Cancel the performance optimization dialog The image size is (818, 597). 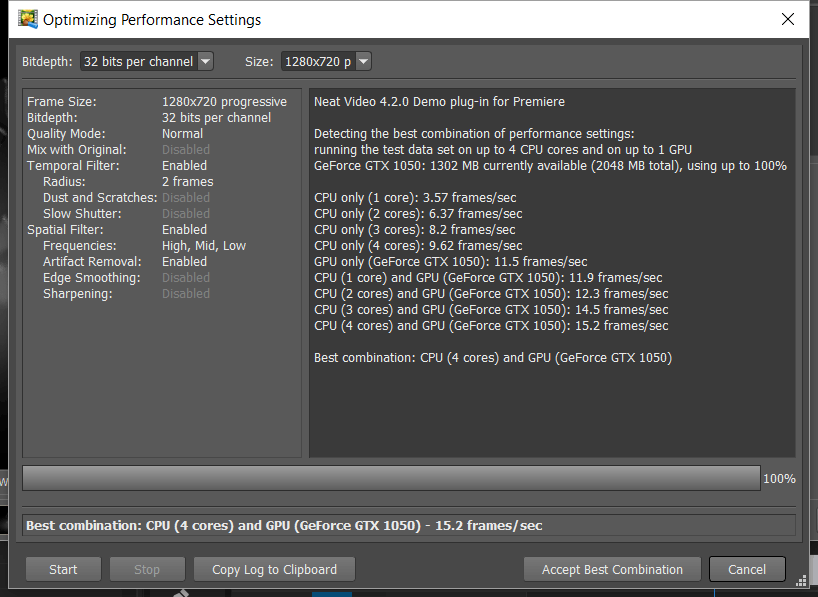pos(747,569)
